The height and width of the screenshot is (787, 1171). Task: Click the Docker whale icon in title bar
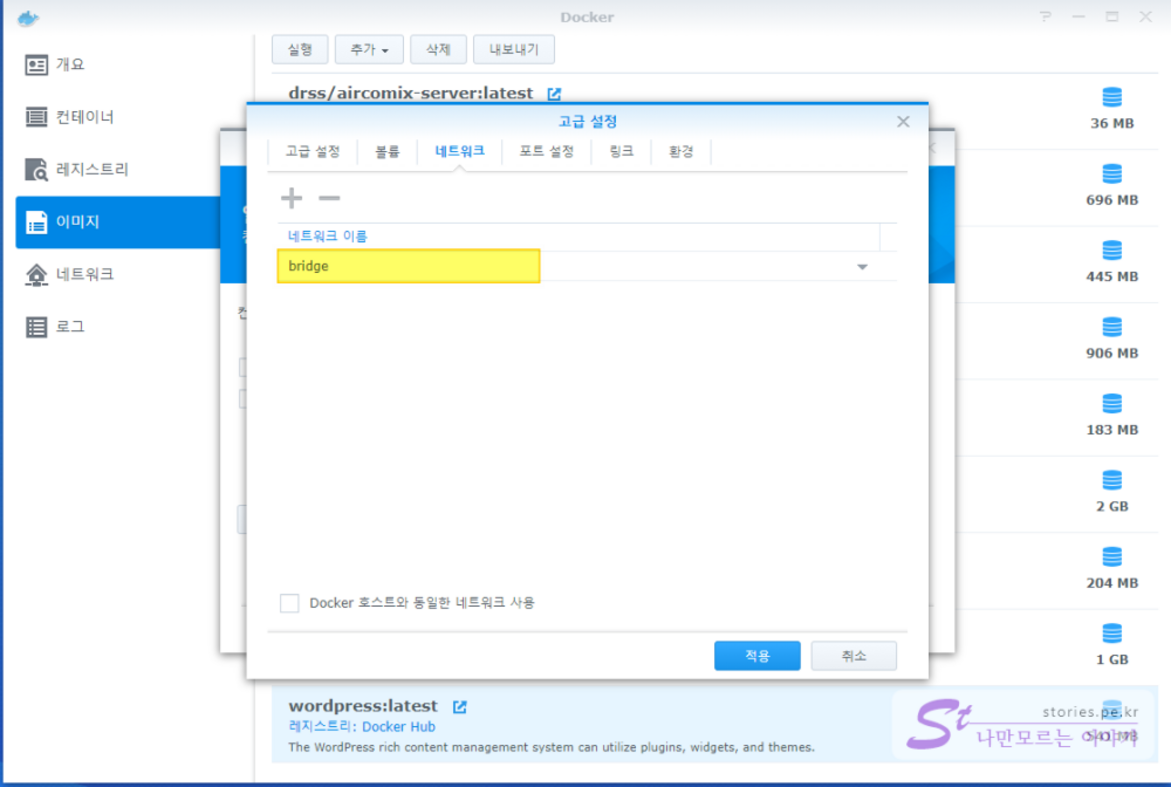click(x=29, y=17)
